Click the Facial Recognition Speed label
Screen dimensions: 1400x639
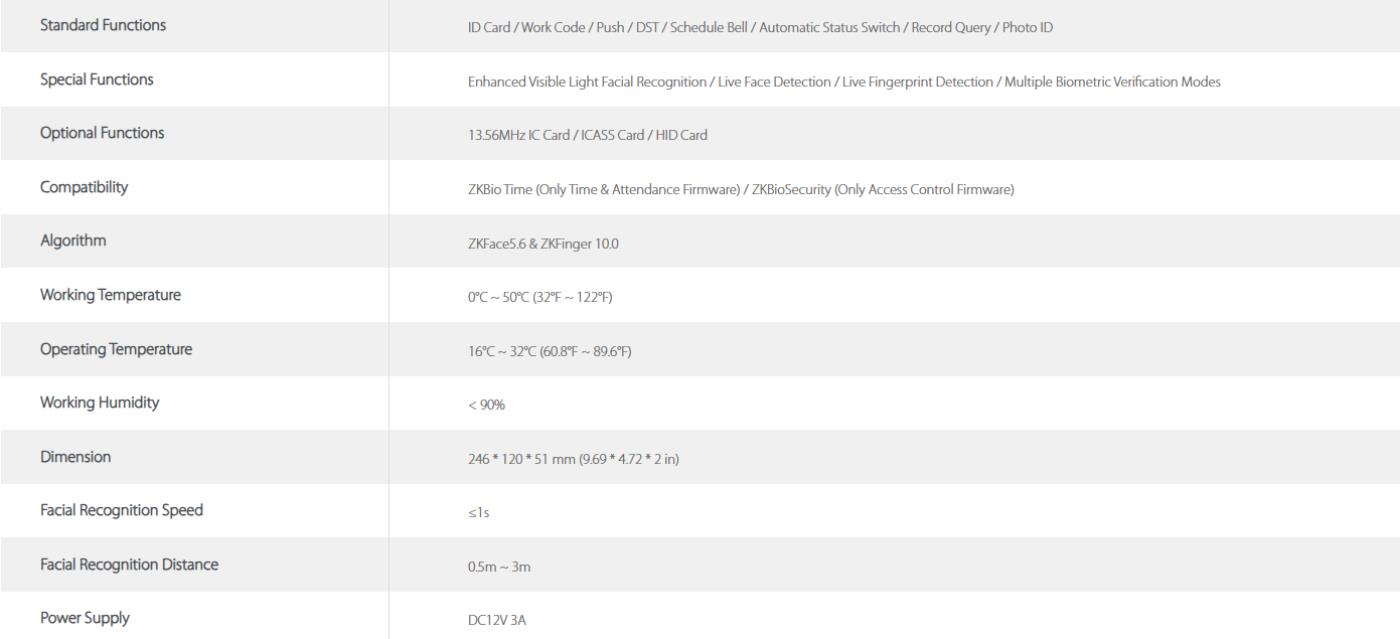121,512
